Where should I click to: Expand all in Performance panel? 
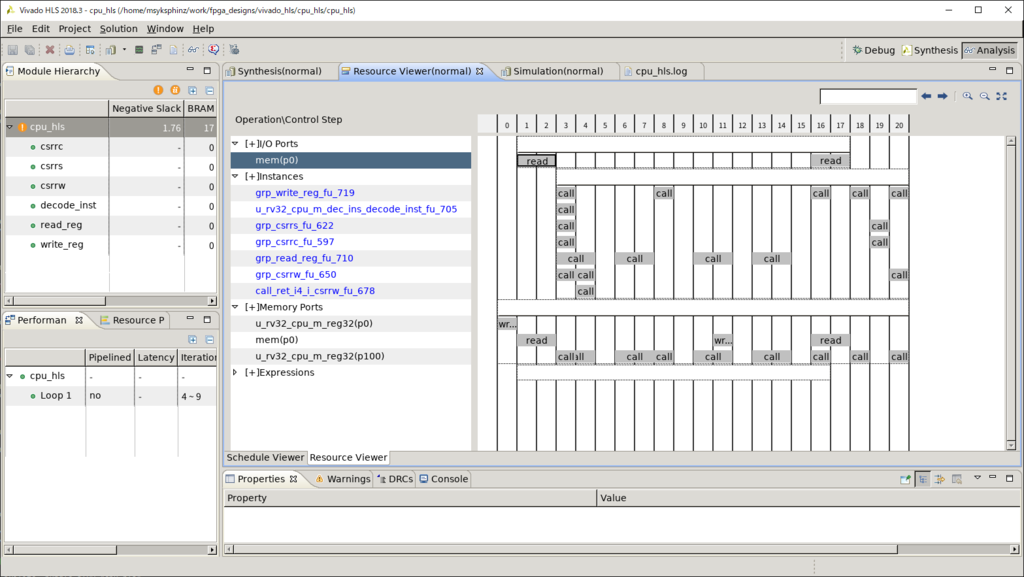tap(193, 339)
